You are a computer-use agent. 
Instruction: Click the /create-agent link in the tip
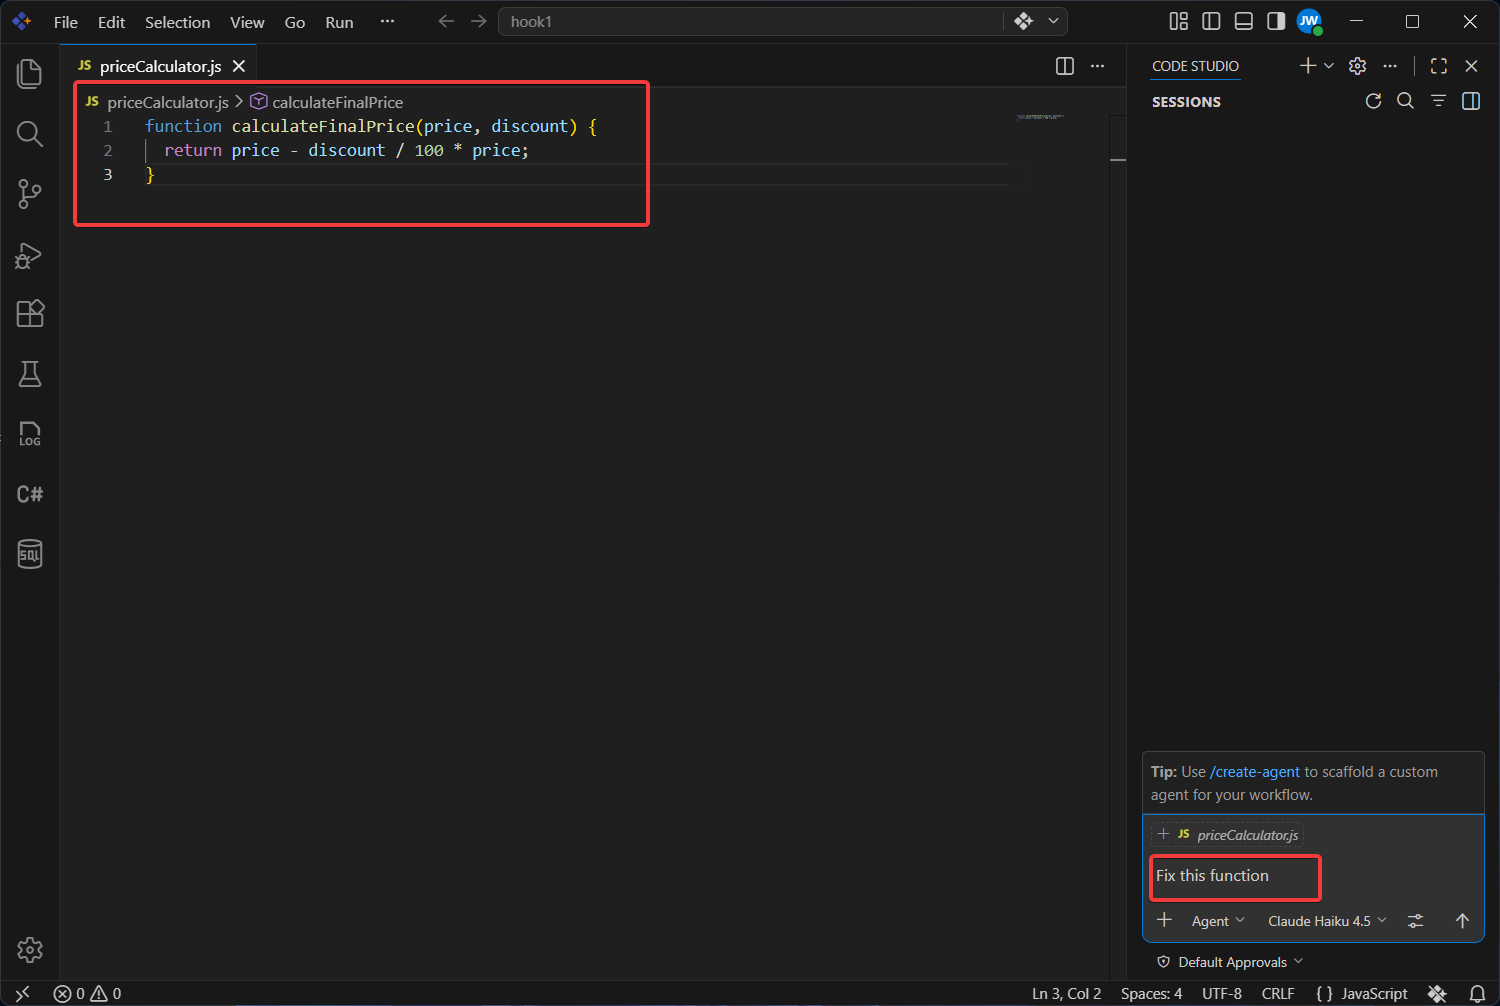tap(1255, 772)
